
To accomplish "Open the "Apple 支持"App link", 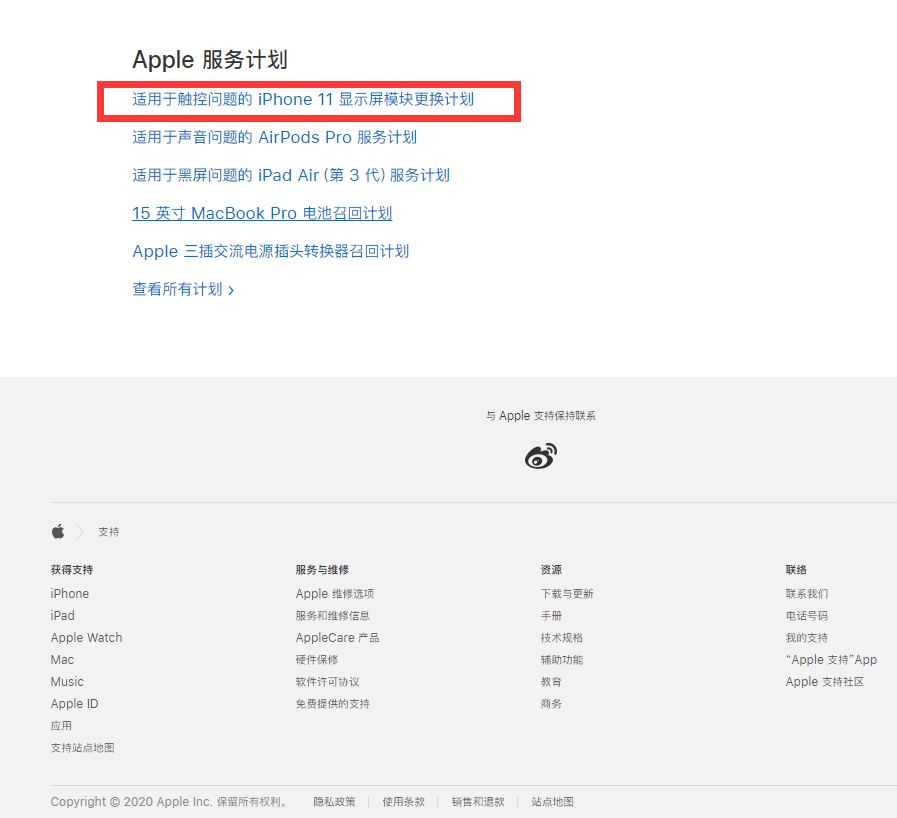I will (831, 659).
